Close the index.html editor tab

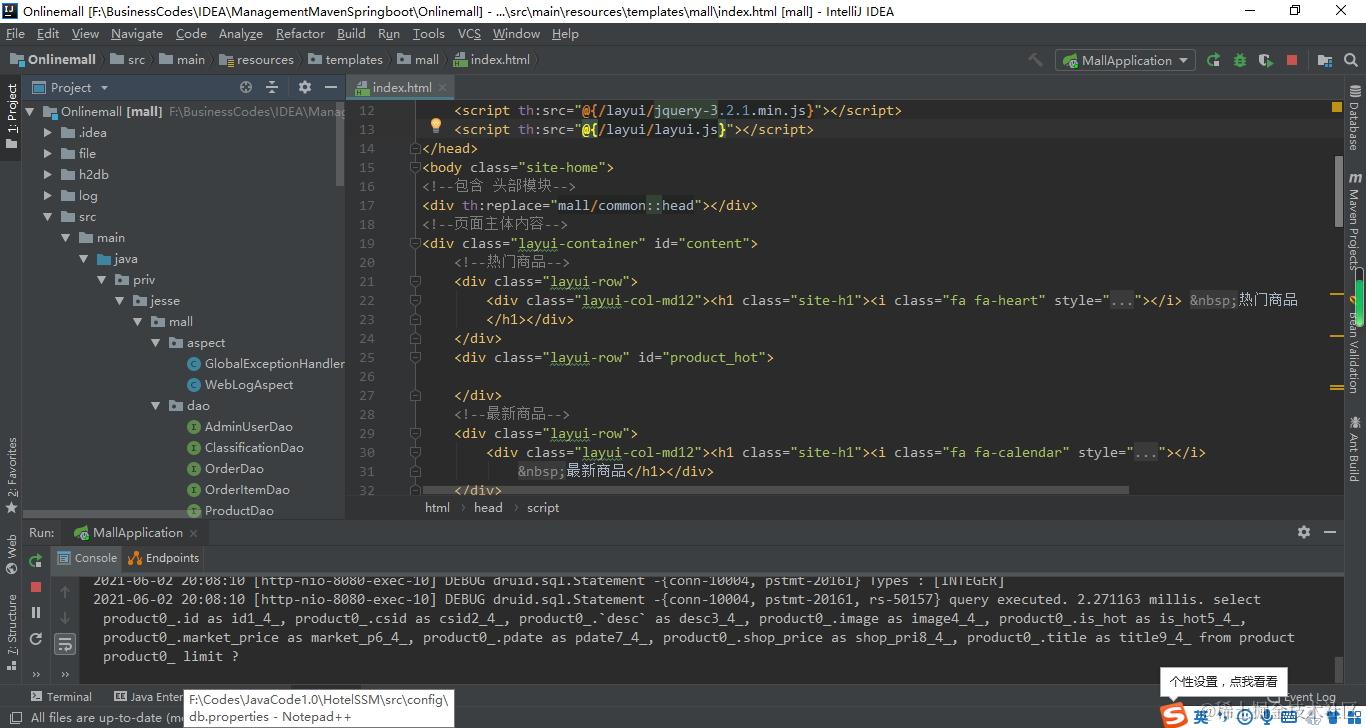click(443, 88)
